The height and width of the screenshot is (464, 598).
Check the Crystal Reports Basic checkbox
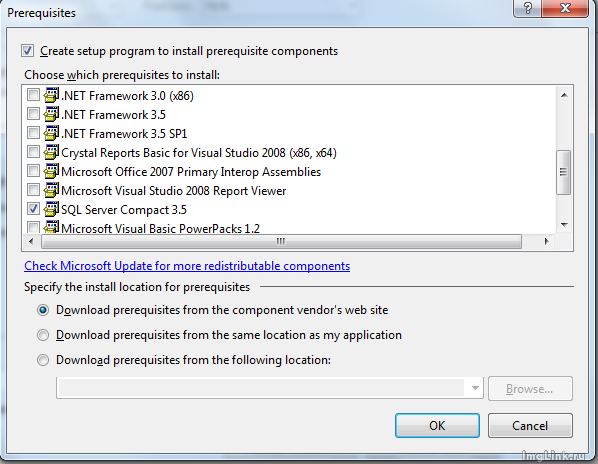33,151
